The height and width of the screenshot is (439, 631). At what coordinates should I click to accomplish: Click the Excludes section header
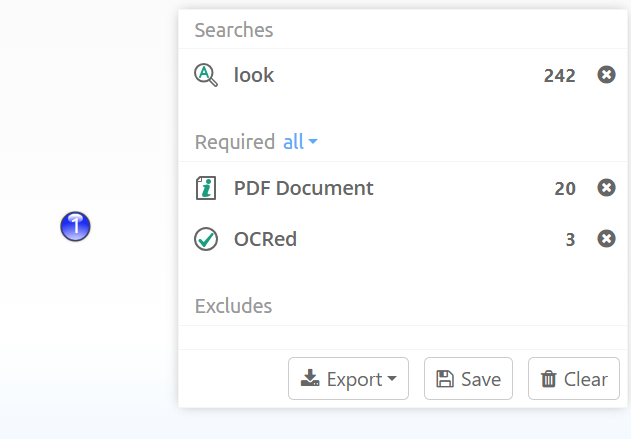click(233, 305)
